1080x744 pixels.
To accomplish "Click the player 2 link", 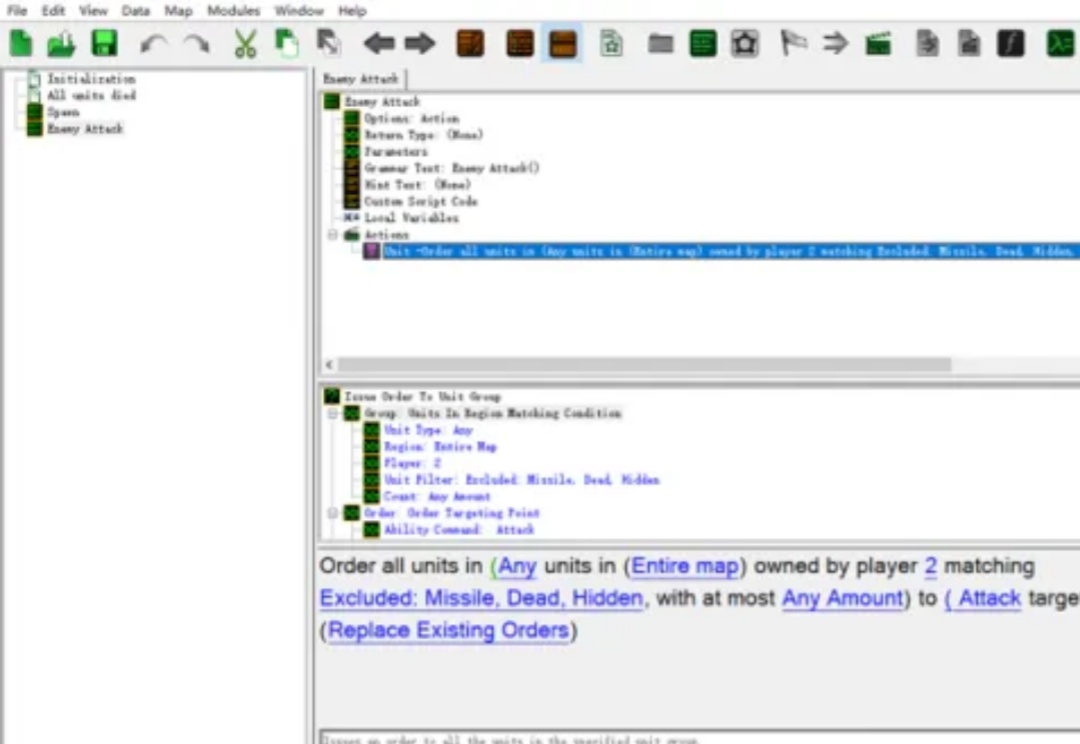I will pos(931,566).
